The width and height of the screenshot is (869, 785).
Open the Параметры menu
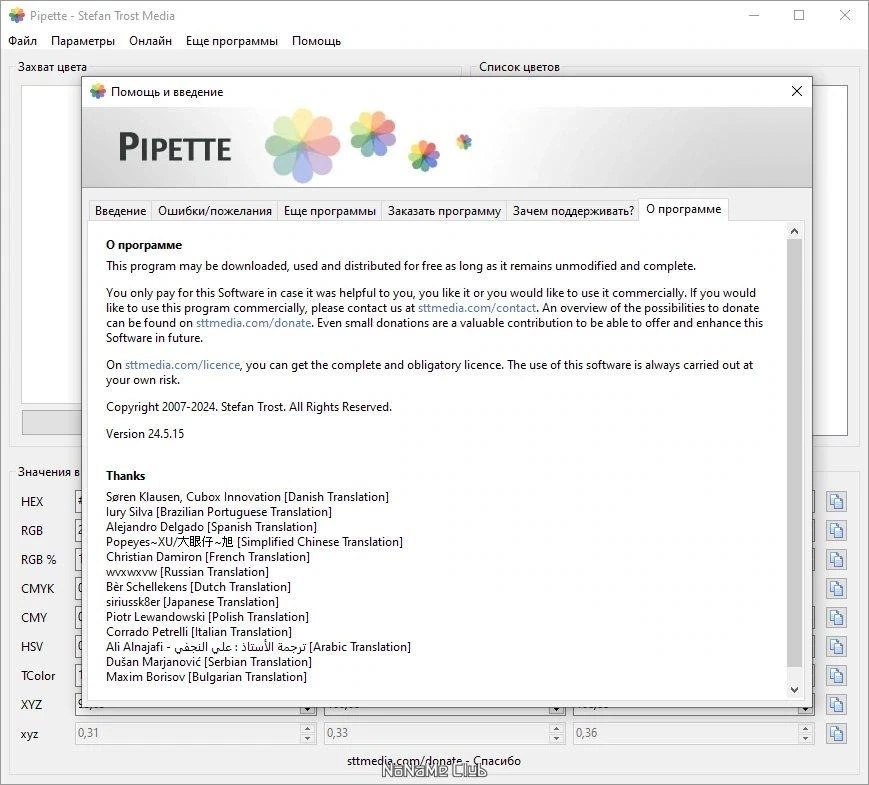83,41
